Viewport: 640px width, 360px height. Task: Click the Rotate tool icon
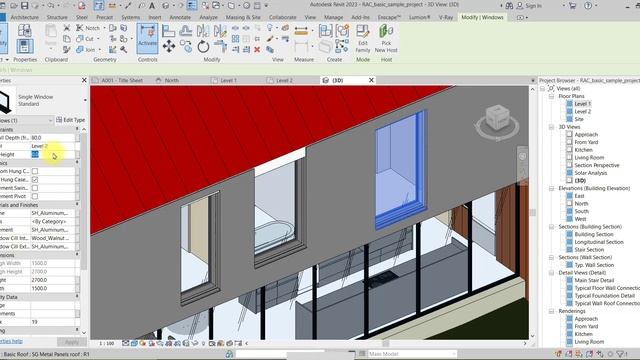pos(203,47)
